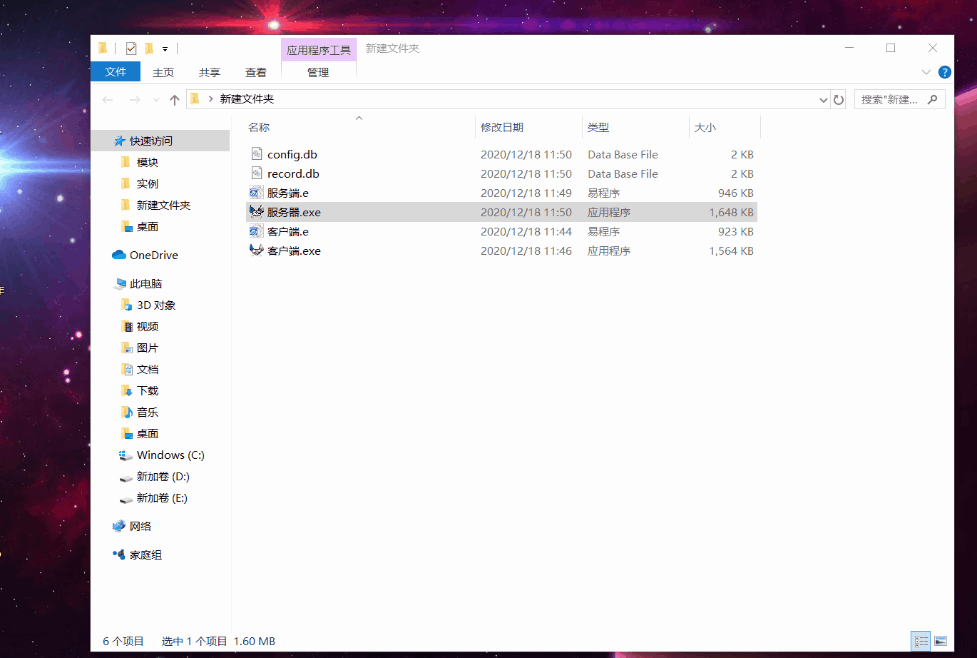Sort by the 类型 column header

coord(598,127)
